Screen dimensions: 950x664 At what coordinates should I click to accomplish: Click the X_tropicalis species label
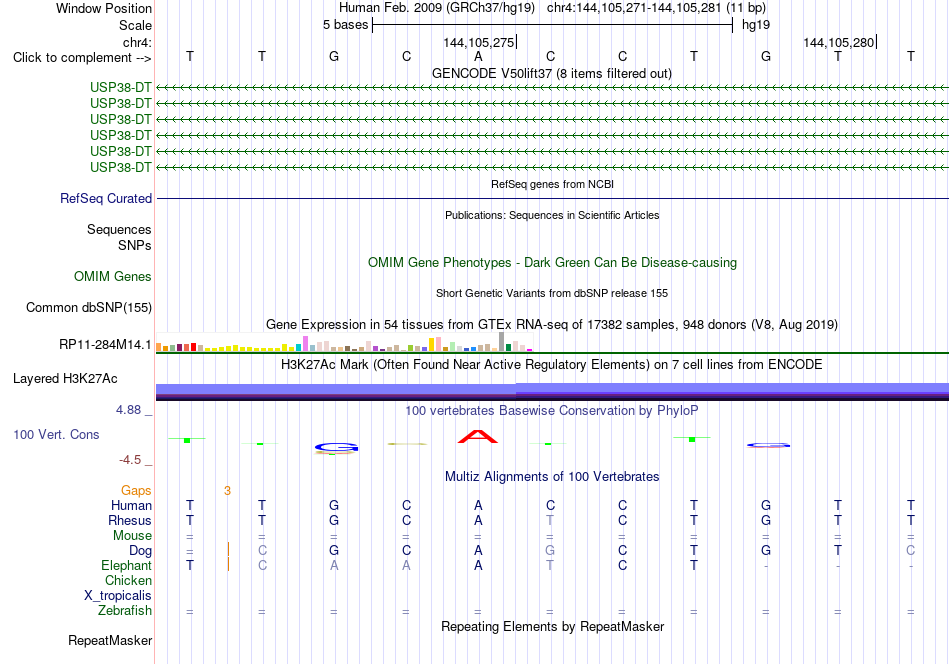[118, 596]
